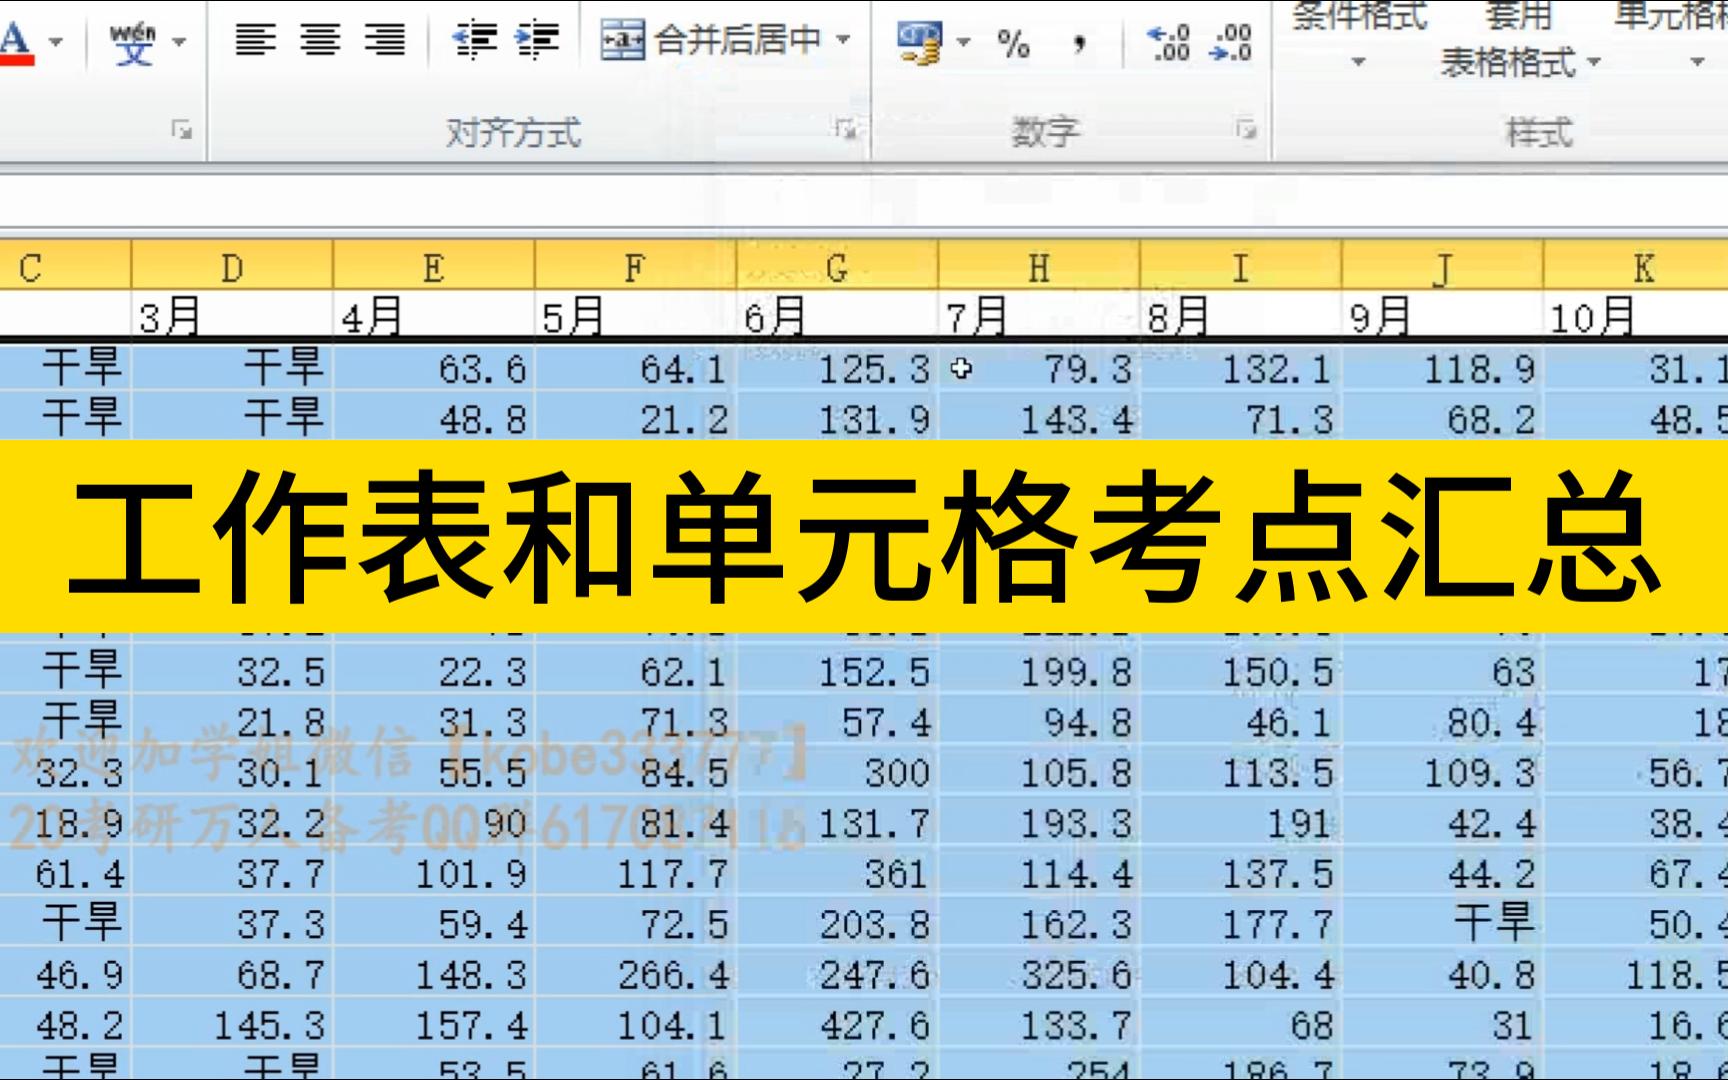Viewport: 1728px width, 1080px height.
Task: Click the 5月 header cell
Action: (x=636, y=316)
